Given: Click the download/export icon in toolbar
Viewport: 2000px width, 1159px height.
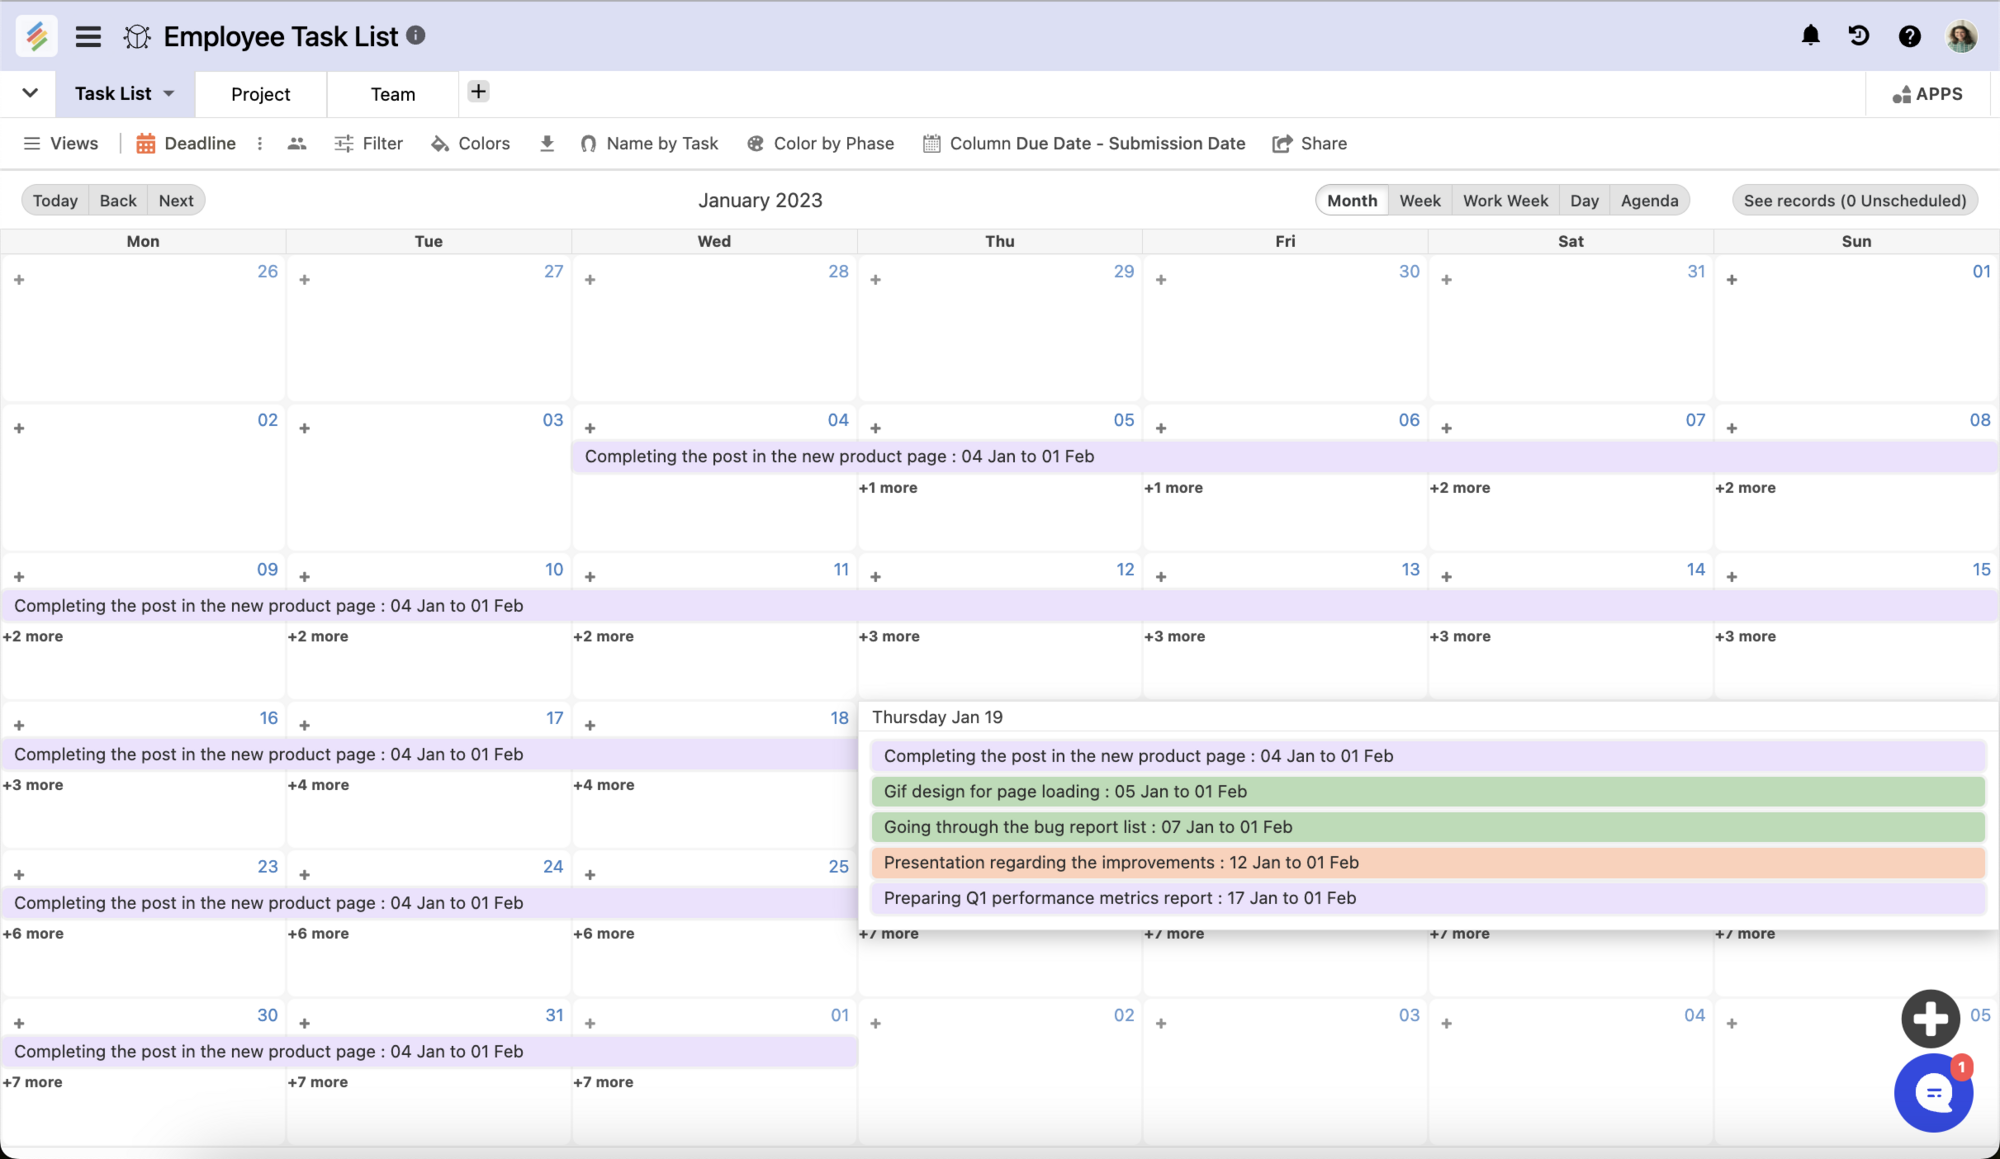Looking at the screenshot, I should tap(547, 143).
